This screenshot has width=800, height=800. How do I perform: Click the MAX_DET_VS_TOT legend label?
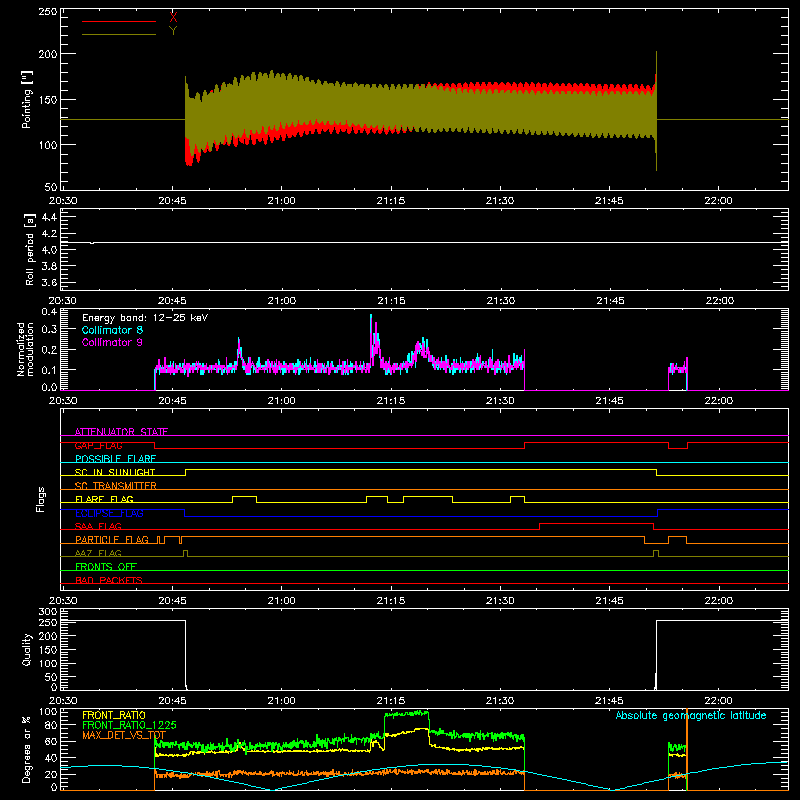pos(124,735)
